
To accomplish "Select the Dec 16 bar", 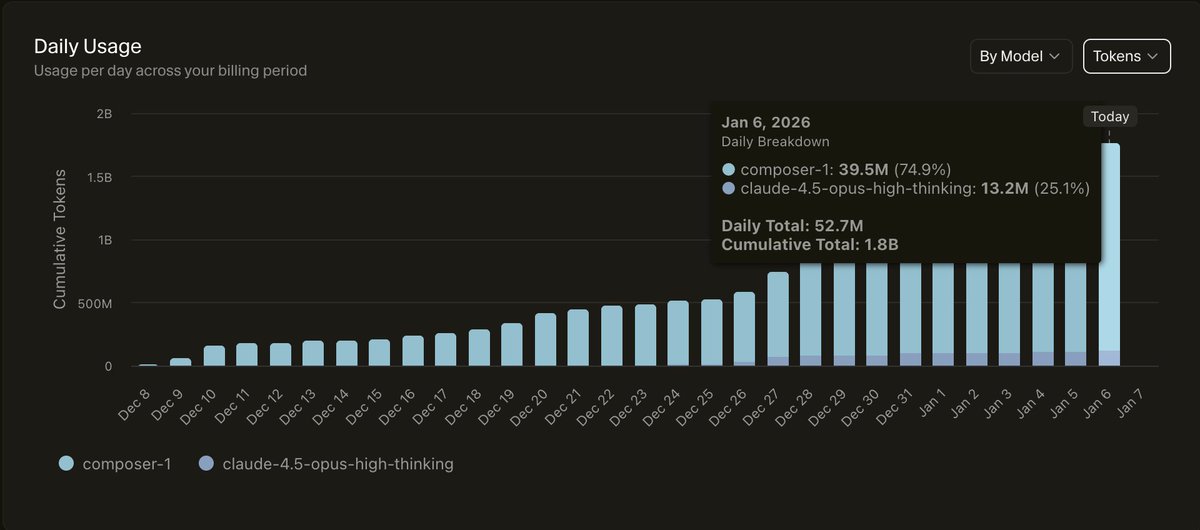I will click(413, 351).
